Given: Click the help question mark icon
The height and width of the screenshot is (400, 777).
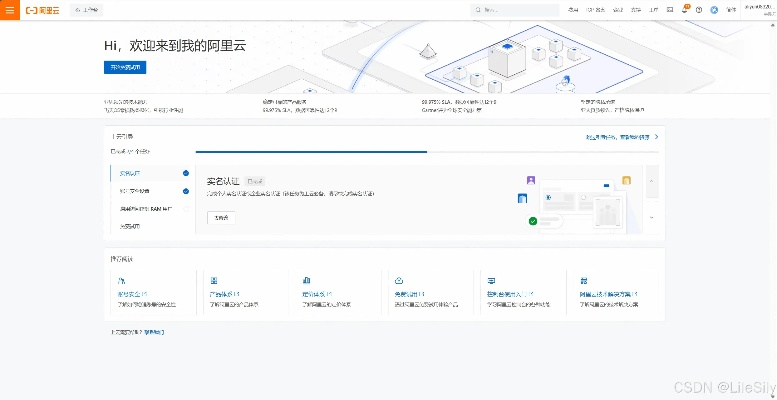Looking at the screenshot, I should click(699, 10).
